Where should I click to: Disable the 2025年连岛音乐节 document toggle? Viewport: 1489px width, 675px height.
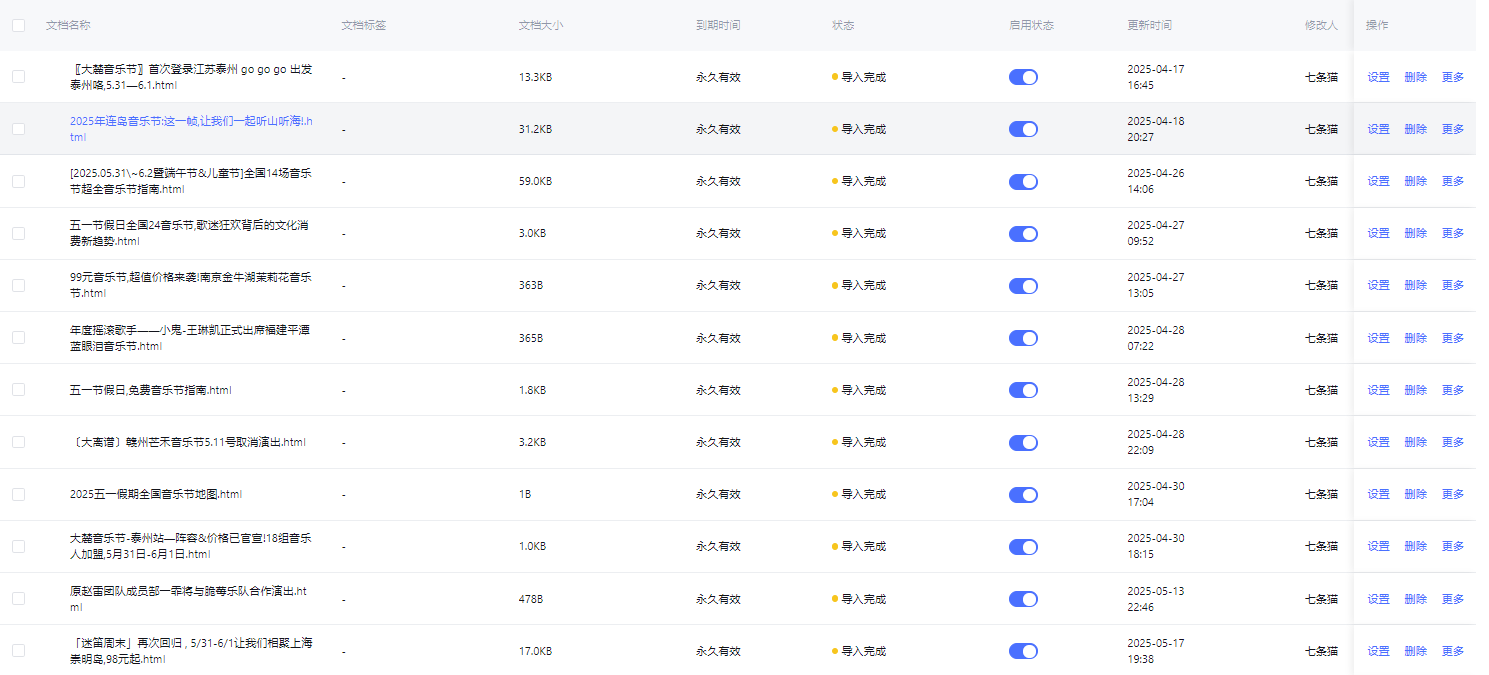point(1023,129)
